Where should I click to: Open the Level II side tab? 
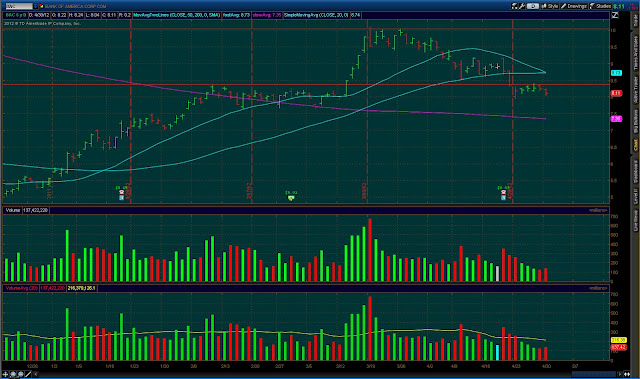point(635,197)
